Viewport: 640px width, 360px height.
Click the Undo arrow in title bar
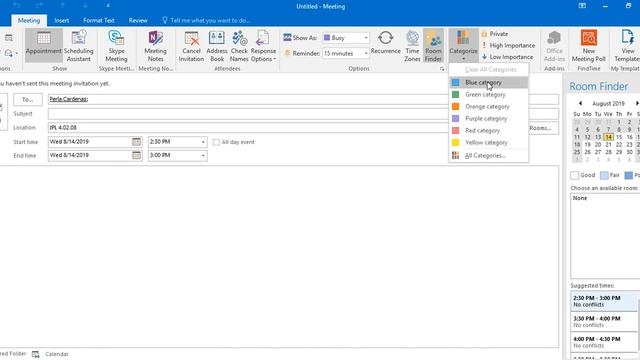17,6
